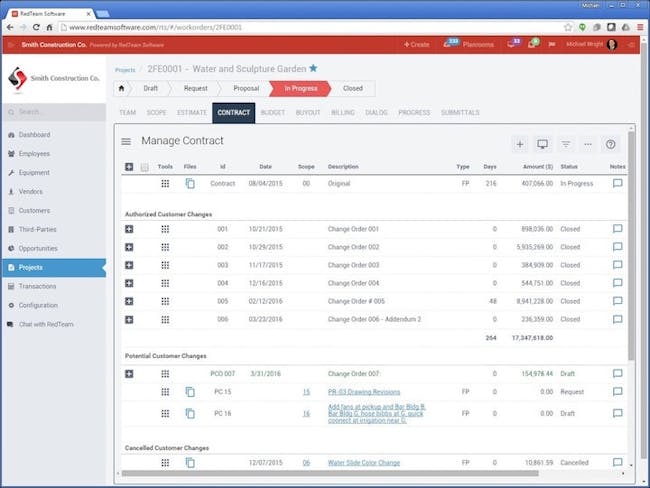The height and width of the screenshot is (488, 650).
Task: Expand the PCO 007 row
Action: pos(129,374)
